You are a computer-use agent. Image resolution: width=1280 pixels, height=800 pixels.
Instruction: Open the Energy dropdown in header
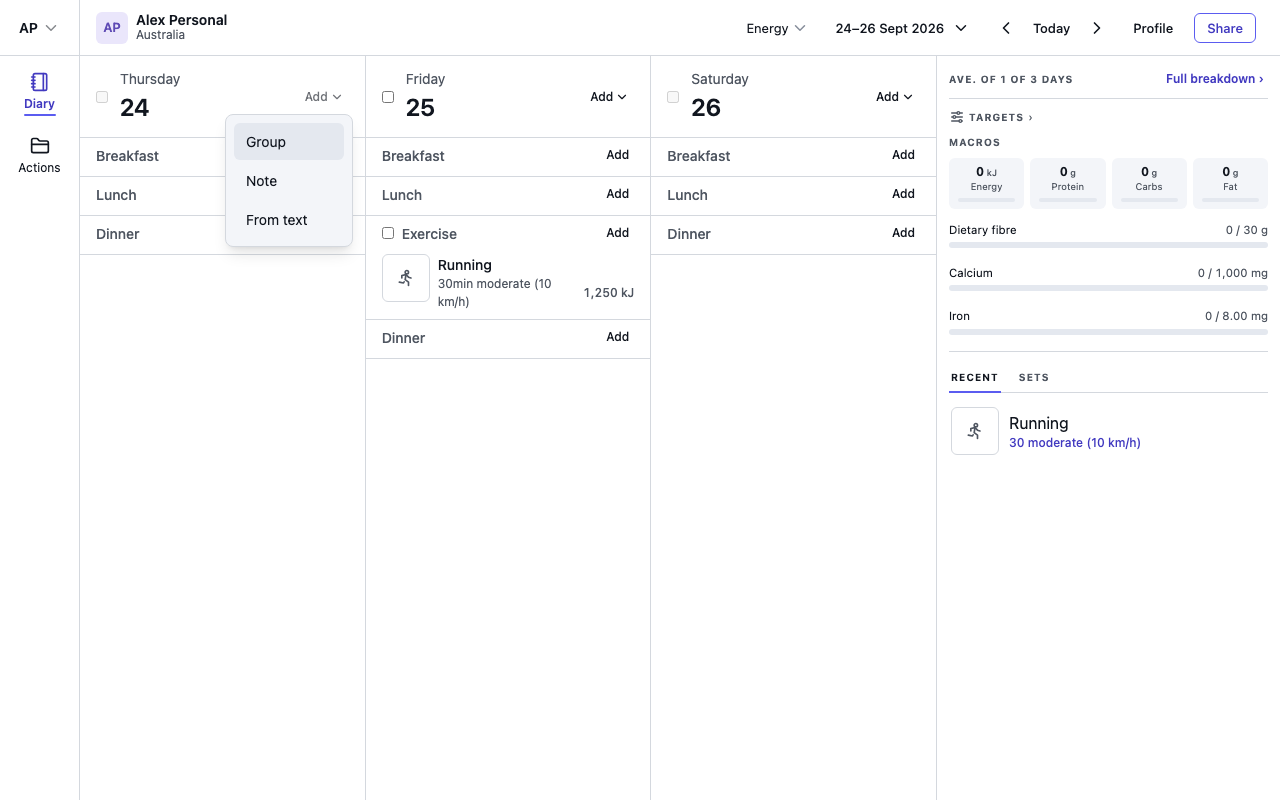click(776, 28)
